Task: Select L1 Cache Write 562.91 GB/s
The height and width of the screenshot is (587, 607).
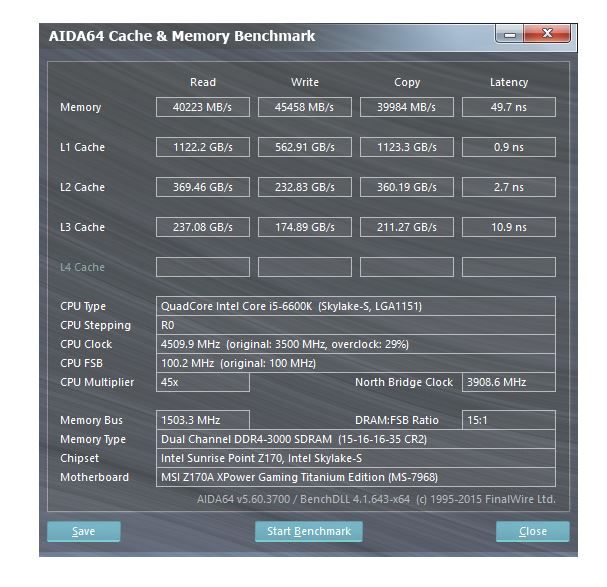Action: pyautogui.click(x=305, y=147)
